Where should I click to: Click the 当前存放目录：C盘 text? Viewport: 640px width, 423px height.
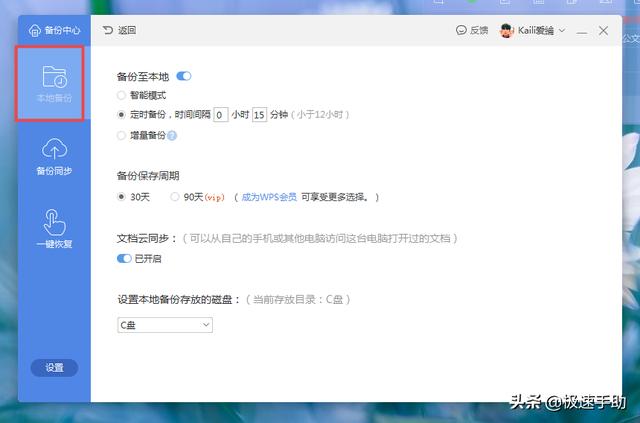tap(298, 300)
